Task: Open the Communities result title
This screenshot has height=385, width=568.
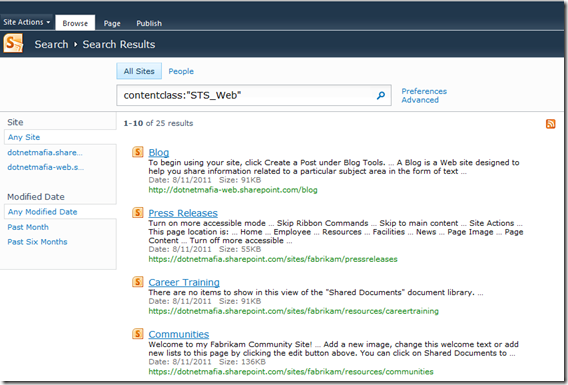Action: tap(179, 334)
